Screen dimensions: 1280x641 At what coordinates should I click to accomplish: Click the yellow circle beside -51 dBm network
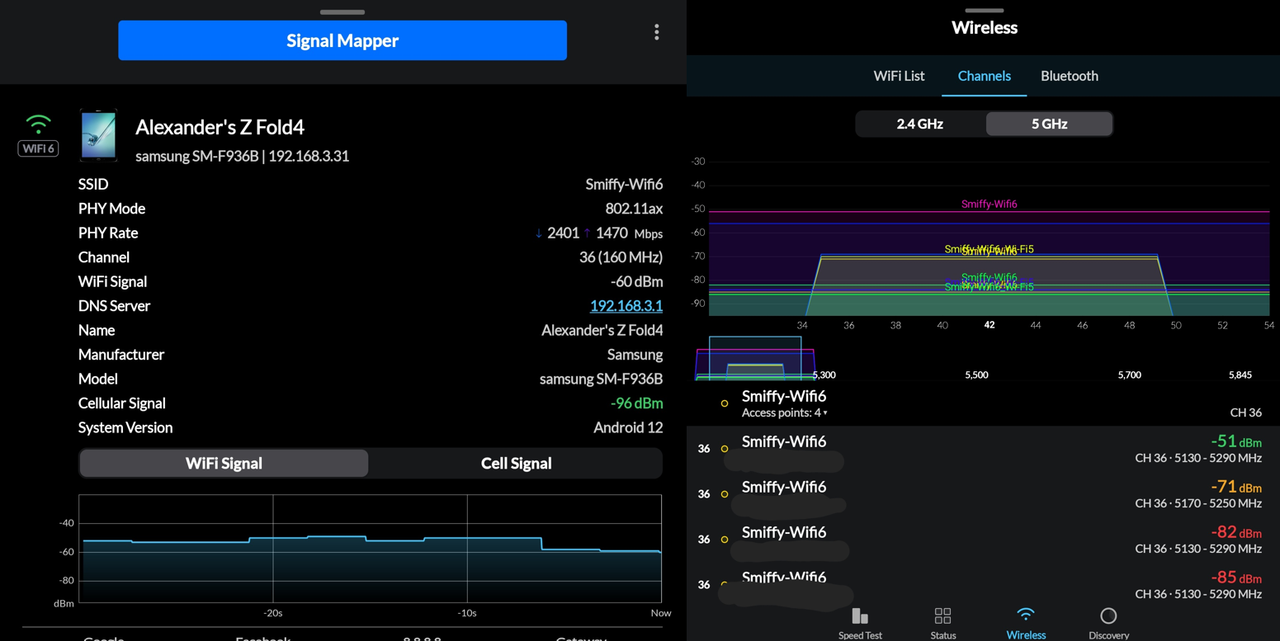pyautogui.click(x=724, y=449)
